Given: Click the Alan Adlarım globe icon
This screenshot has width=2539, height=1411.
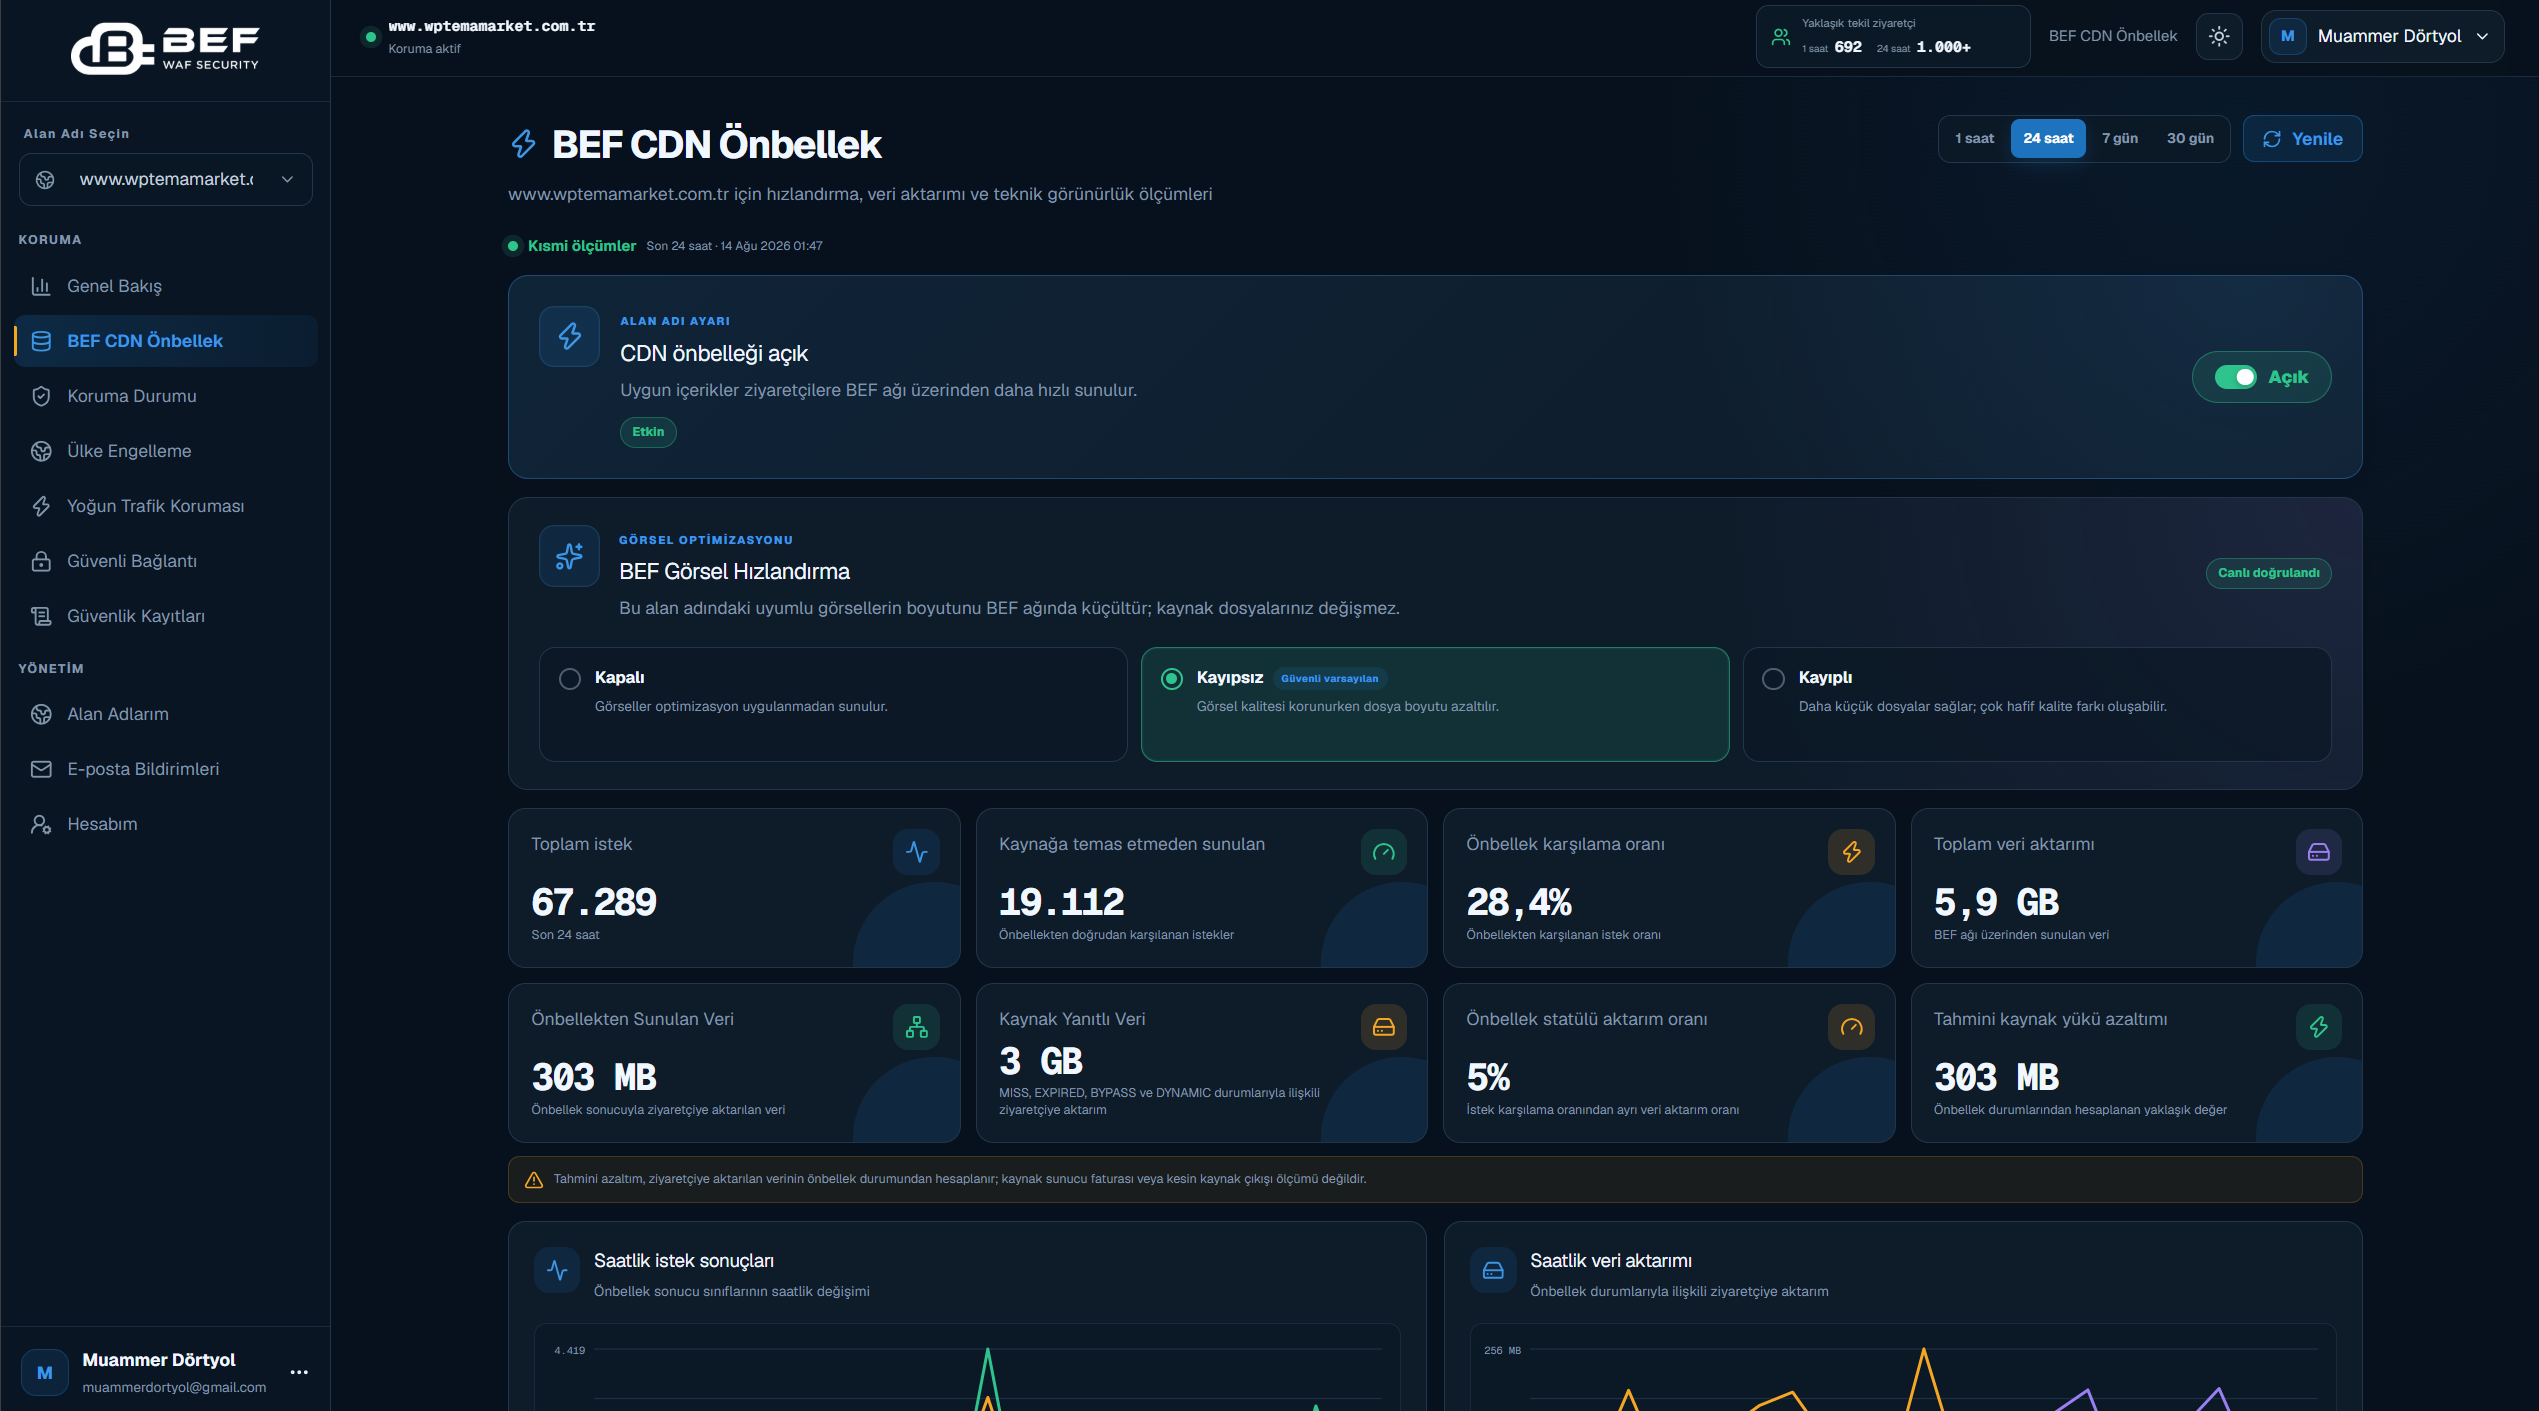Looking at the screenshot, I should click(x=41, y=714).
